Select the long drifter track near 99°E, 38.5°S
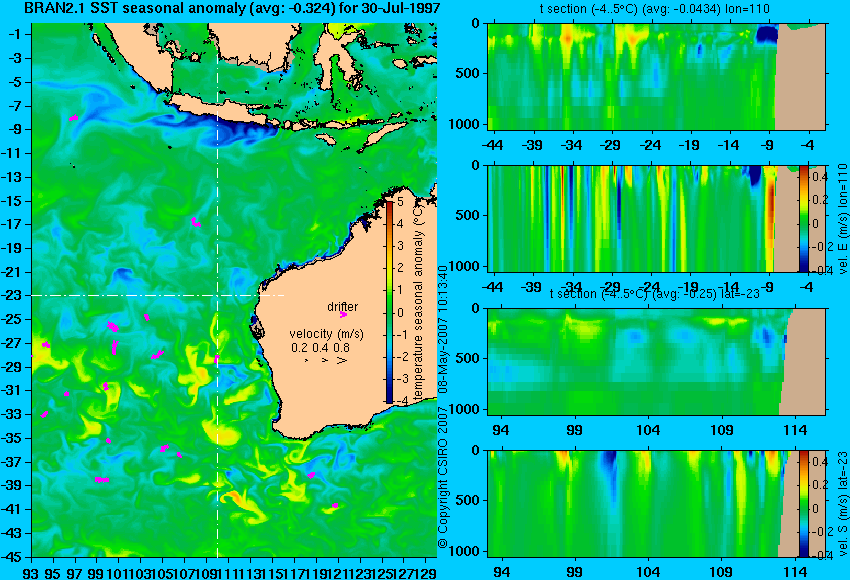The width and height of the screenshot is (850, 580). coord(102,480)
